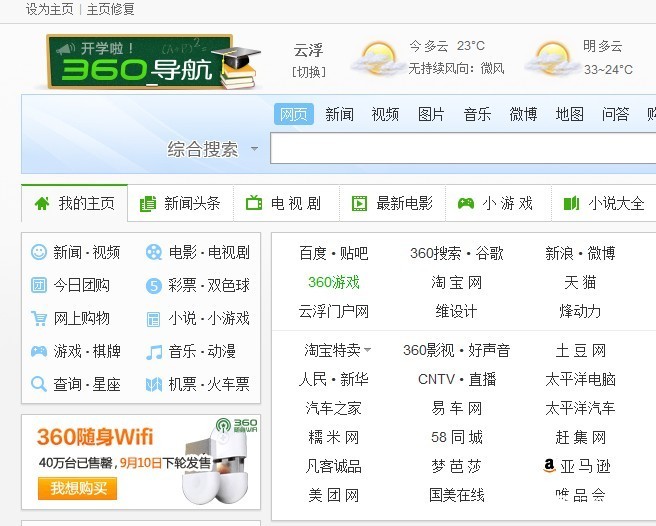Click the smiley icon beside 新闻·视频
Viewport: 656px width, 526px height.
[39, 252]
